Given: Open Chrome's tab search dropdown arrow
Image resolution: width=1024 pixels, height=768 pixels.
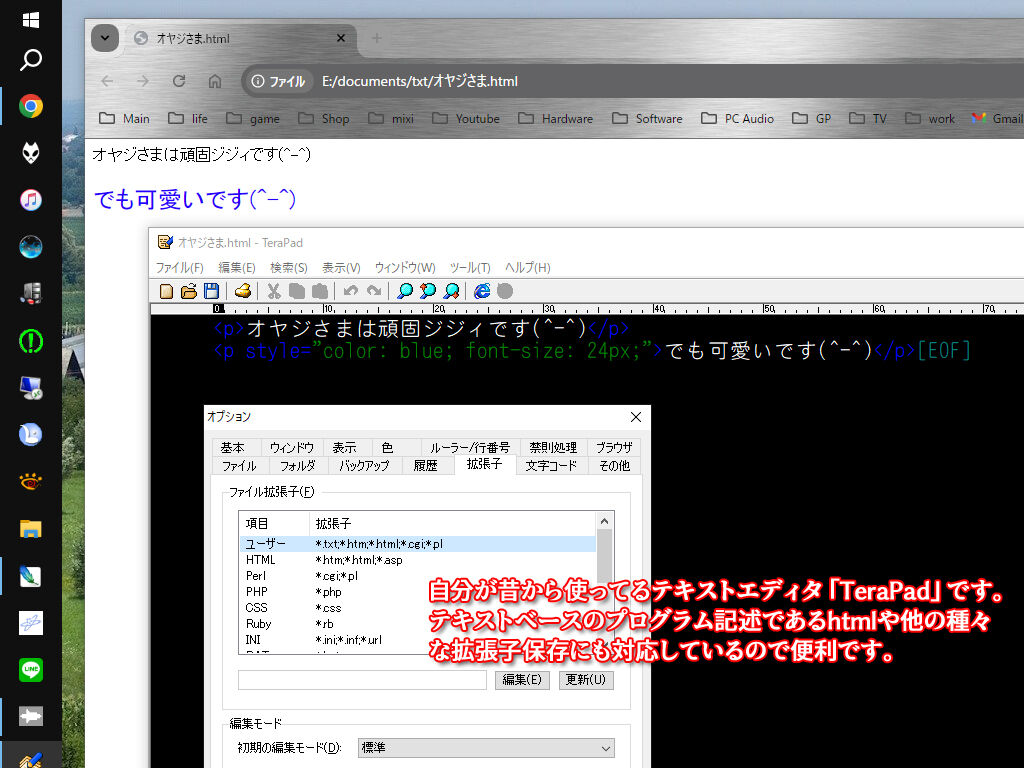Looking at the screenshot, I should point(105,38).
